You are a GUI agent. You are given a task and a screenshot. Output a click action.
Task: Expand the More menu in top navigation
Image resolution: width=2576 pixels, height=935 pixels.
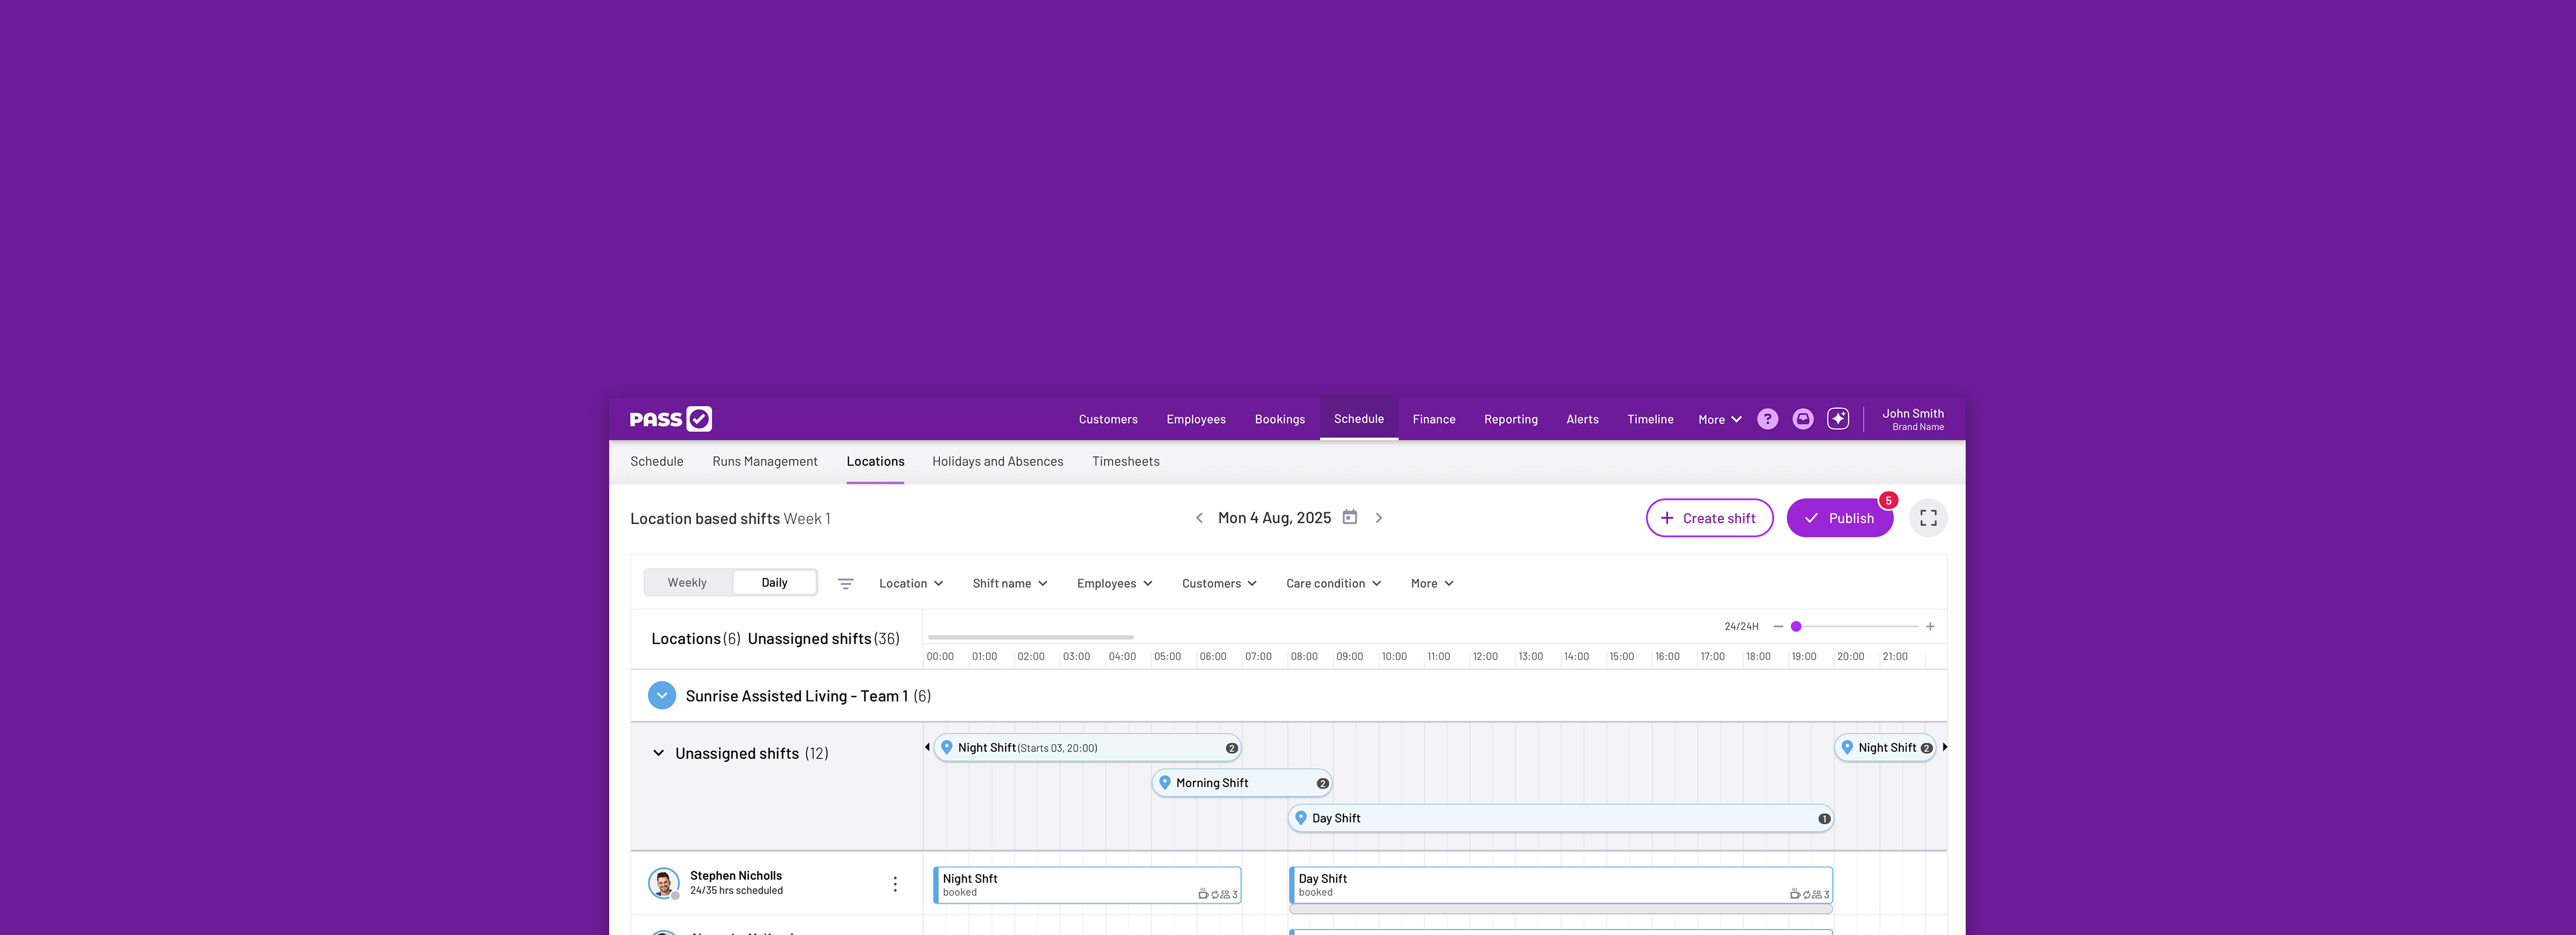point(1719,420)
